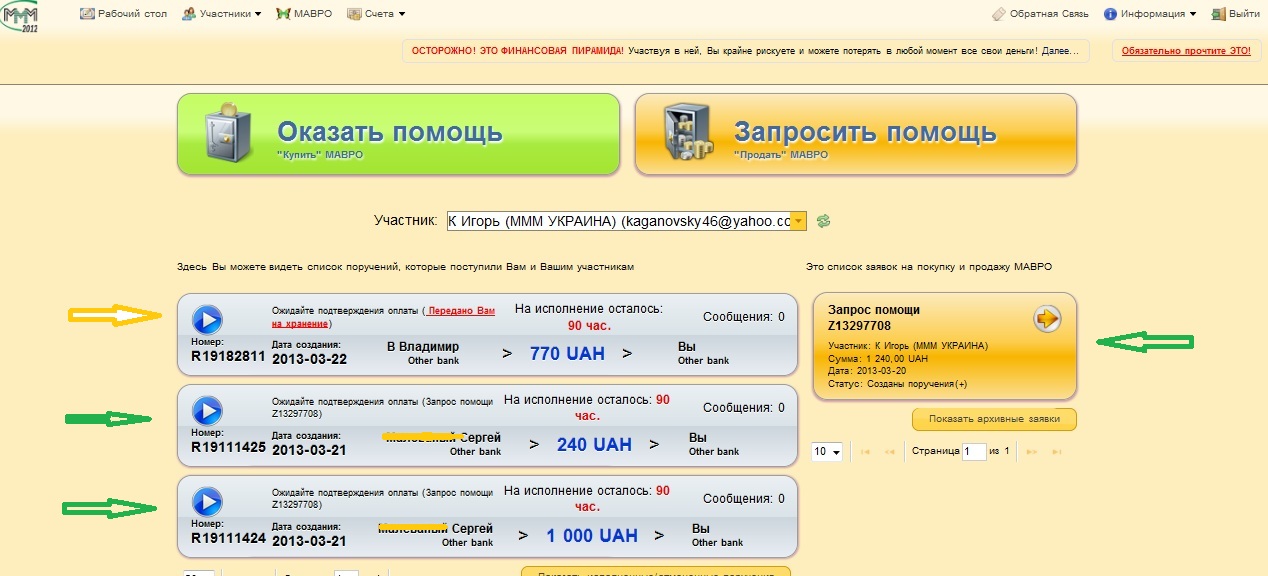The width and height of the screenshot is (1268, 576).
Task: Click the Вы recipient in order R19111425
Action: coord(698,437)
